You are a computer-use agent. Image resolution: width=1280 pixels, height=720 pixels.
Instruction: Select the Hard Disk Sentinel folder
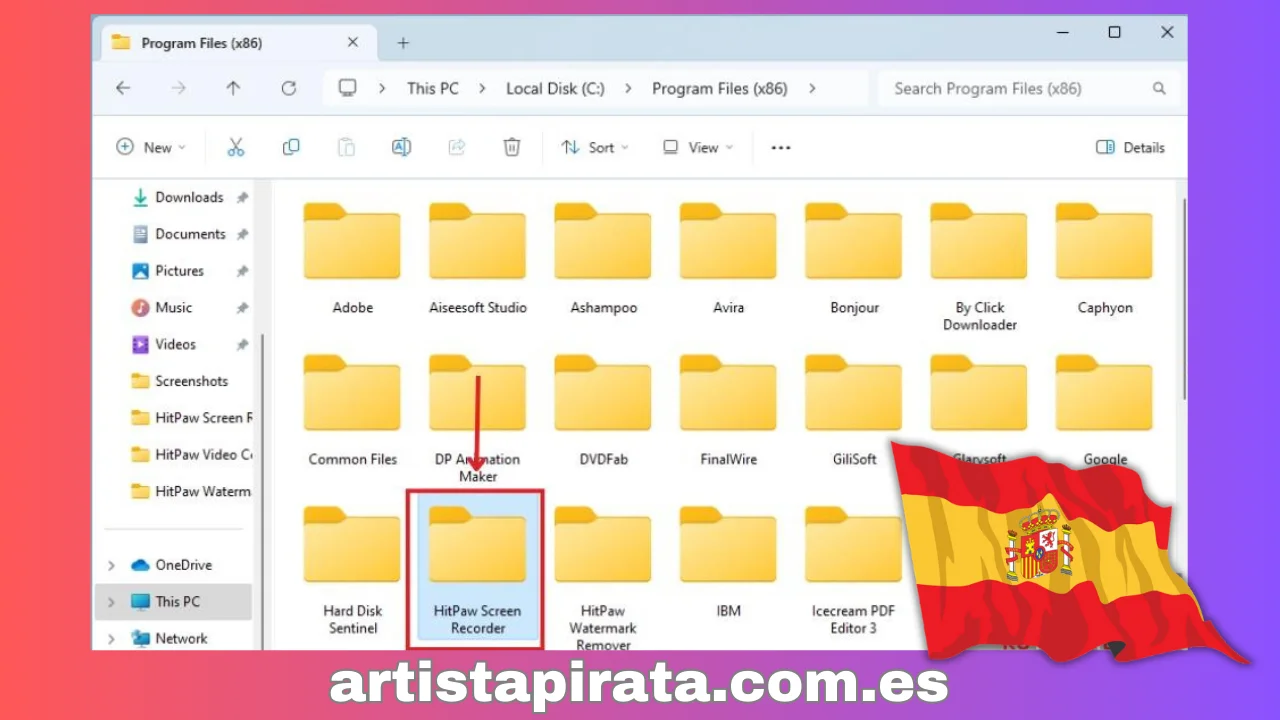click(352, 570)
